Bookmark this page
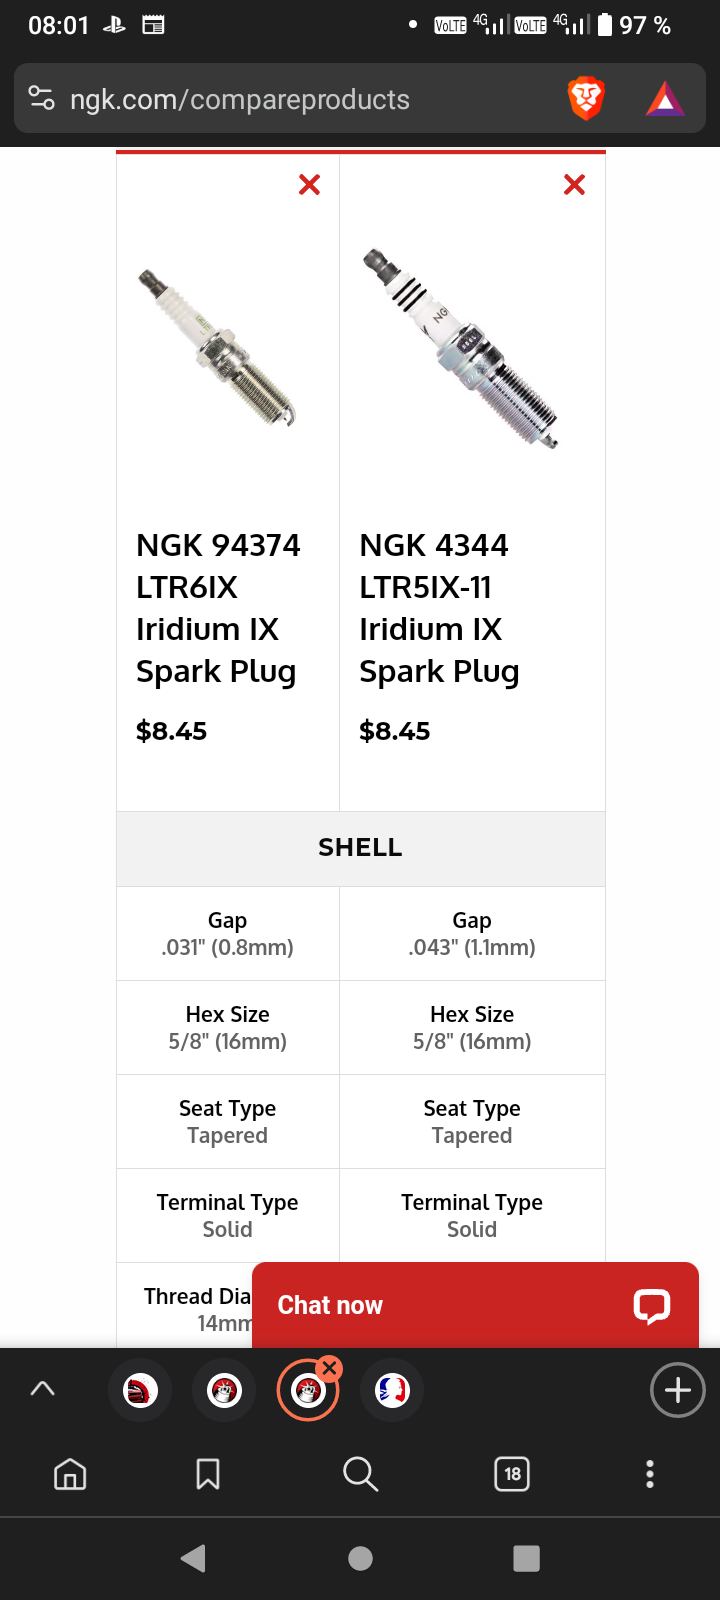 208,1474
